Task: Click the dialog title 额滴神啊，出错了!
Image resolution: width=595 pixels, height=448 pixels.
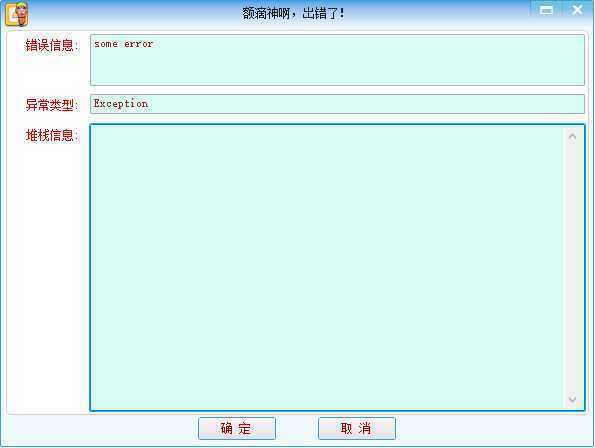Action: (293, 13)
